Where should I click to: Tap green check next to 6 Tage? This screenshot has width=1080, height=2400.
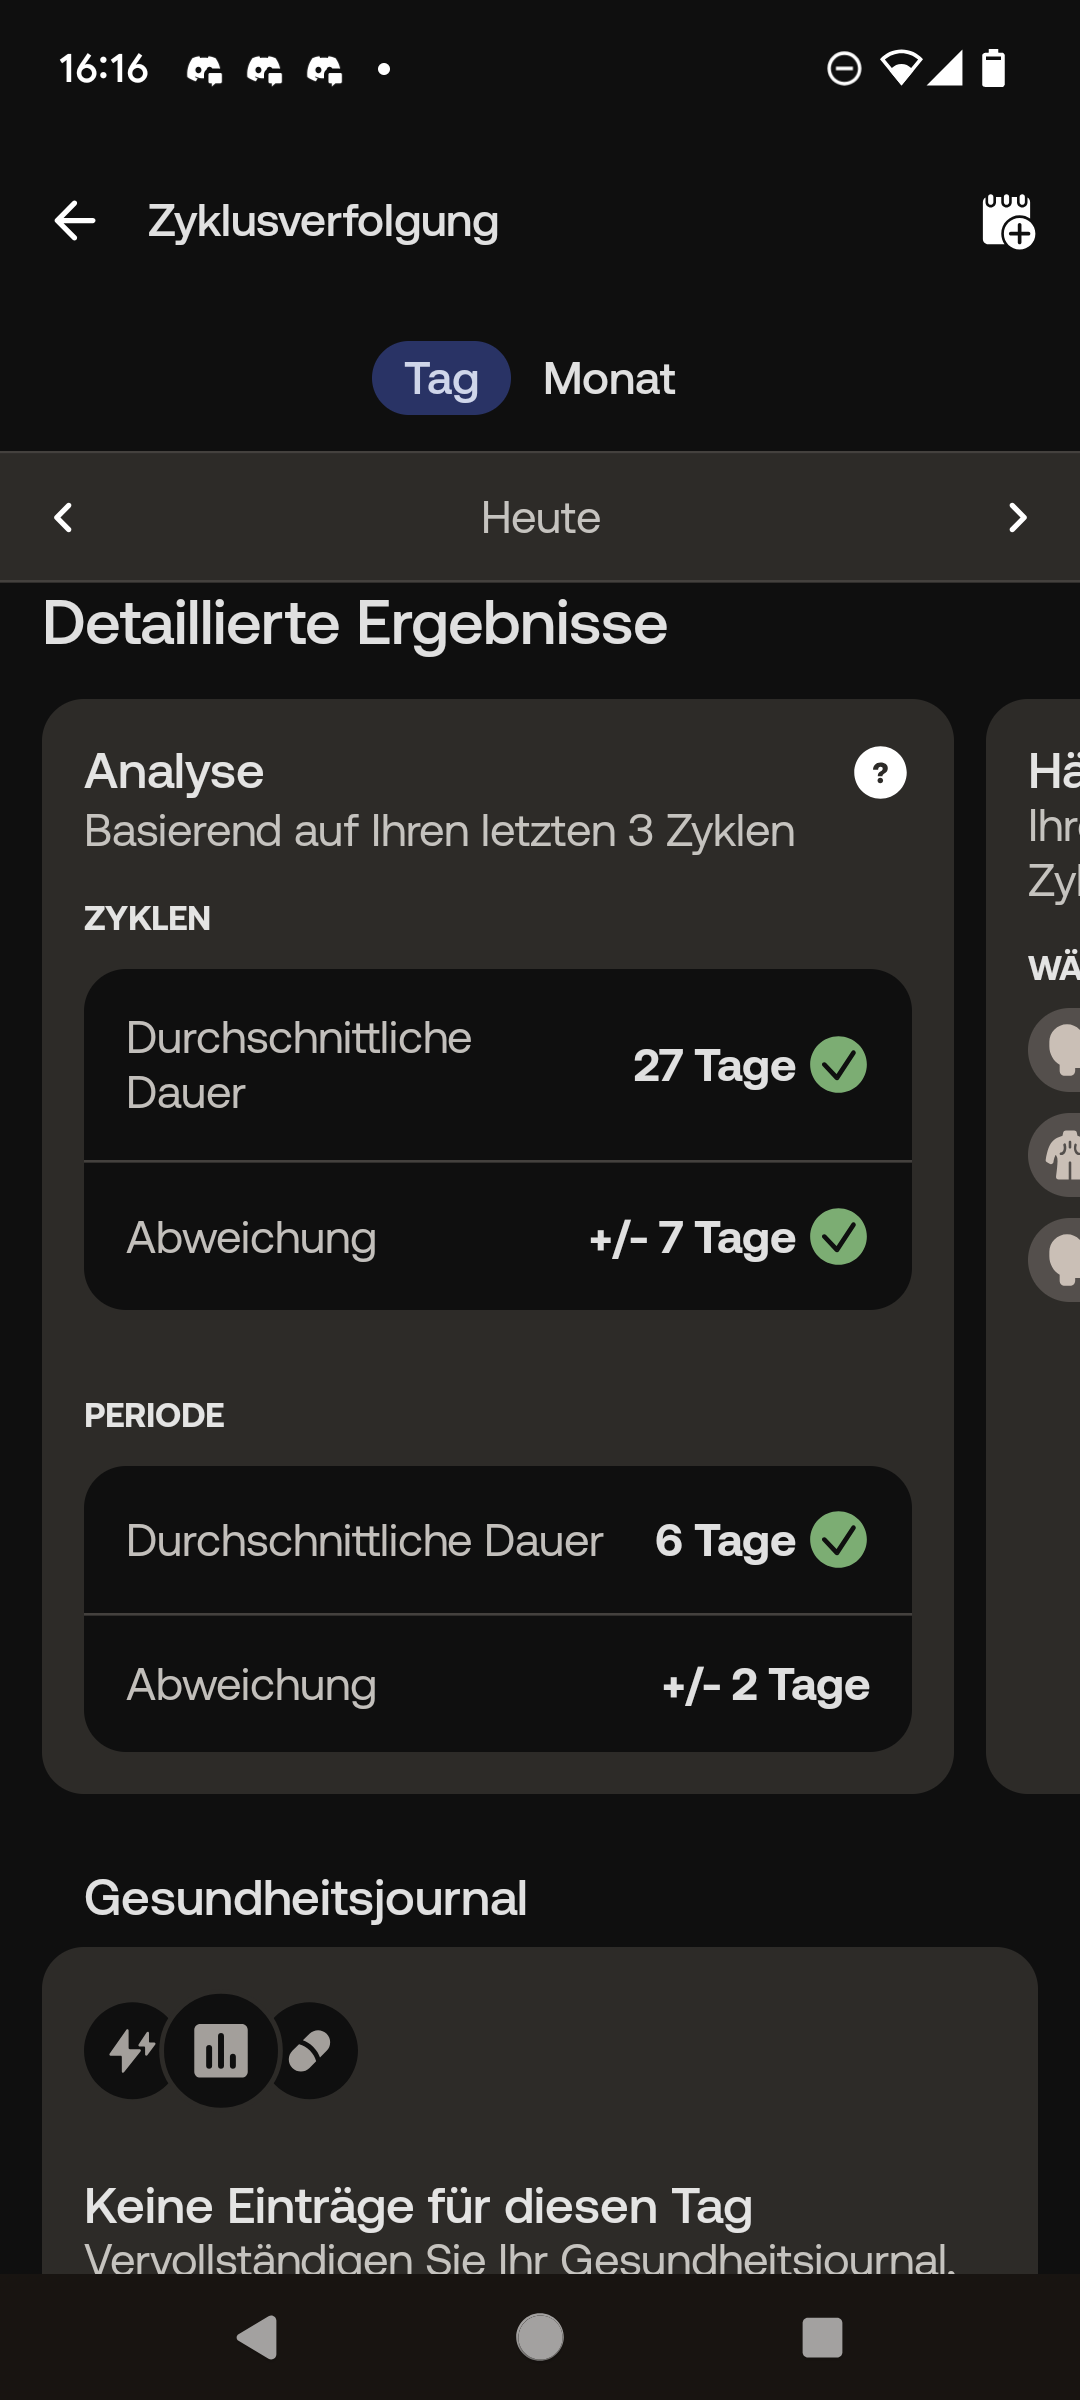tap(838, 1540)
